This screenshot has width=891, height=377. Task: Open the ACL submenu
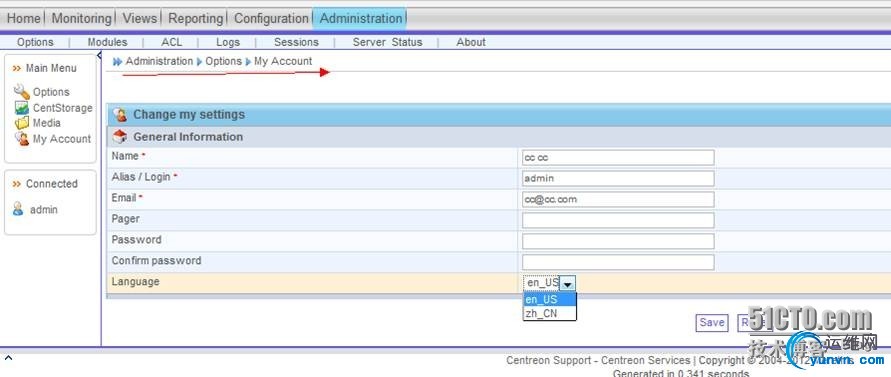tap(172, 42)
